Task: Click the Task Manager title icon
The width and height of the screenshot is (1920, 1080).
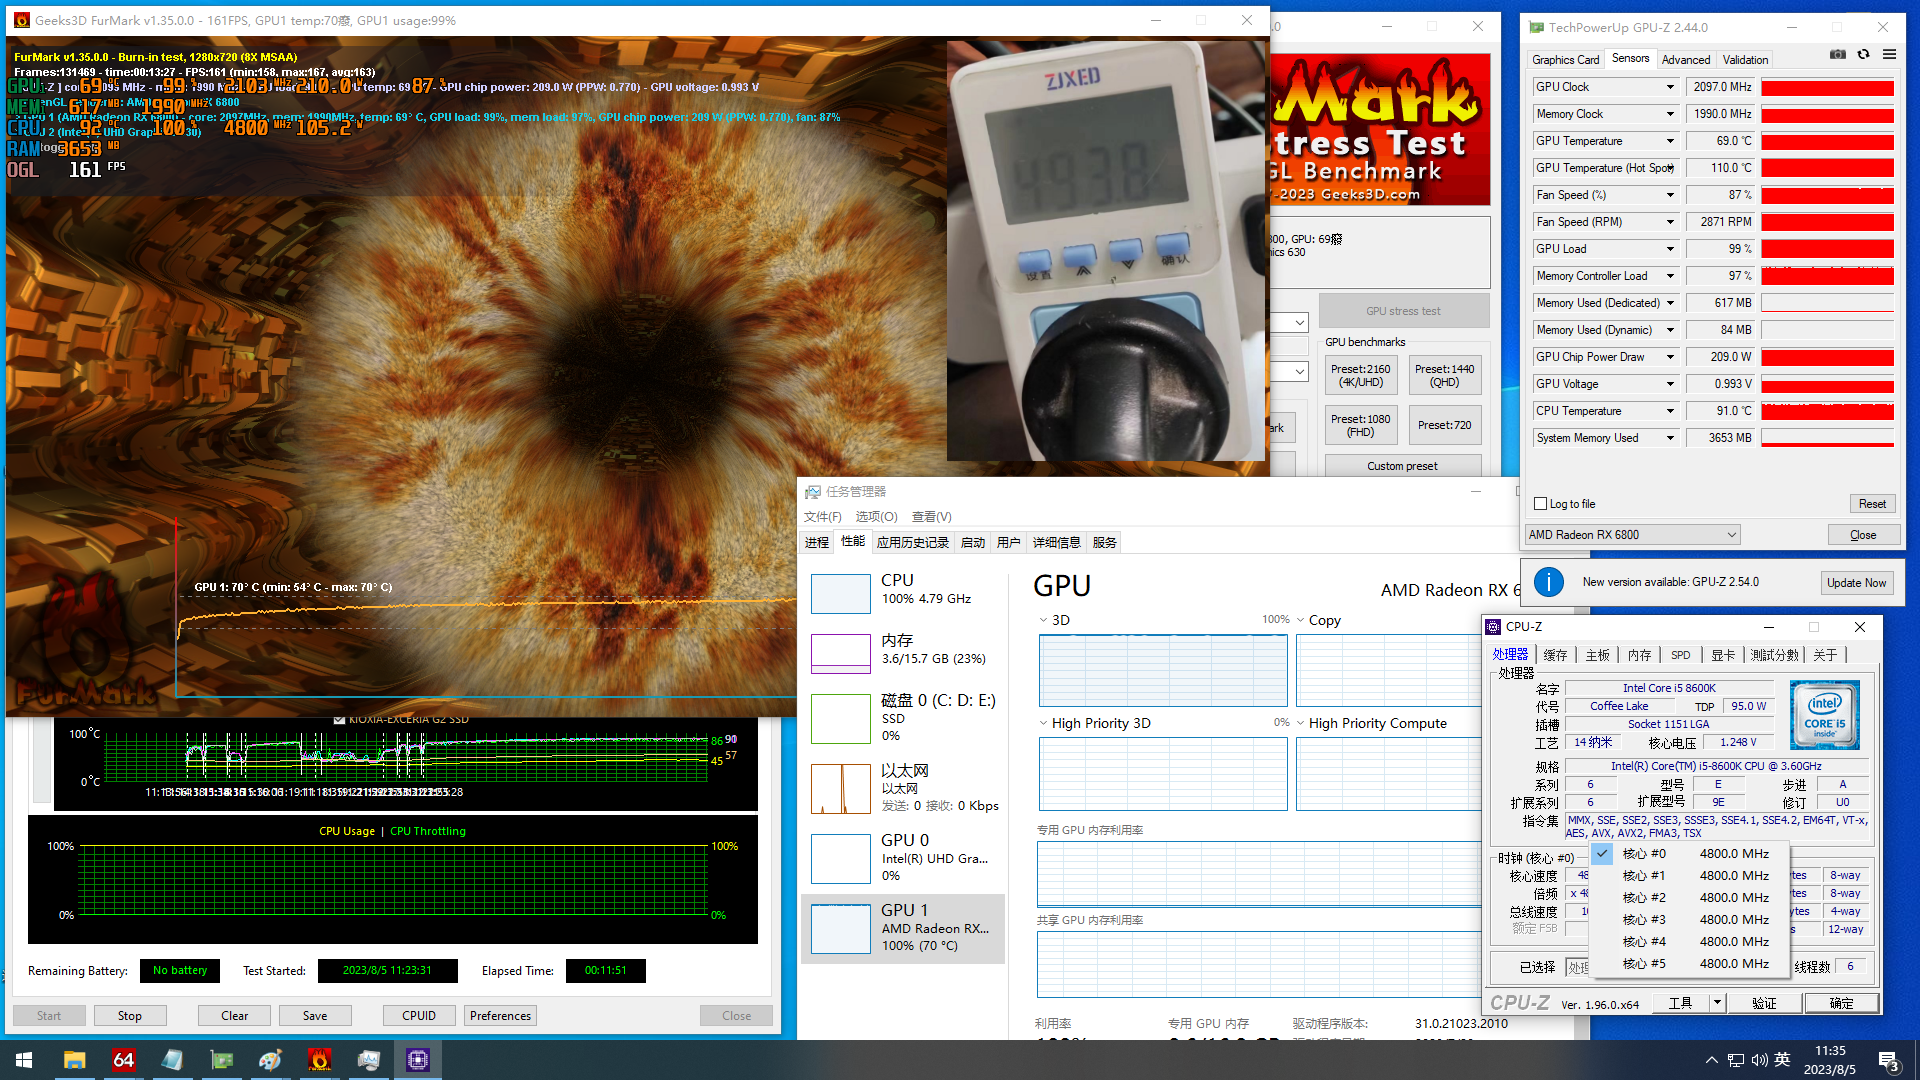Action: tap(813, 492)
